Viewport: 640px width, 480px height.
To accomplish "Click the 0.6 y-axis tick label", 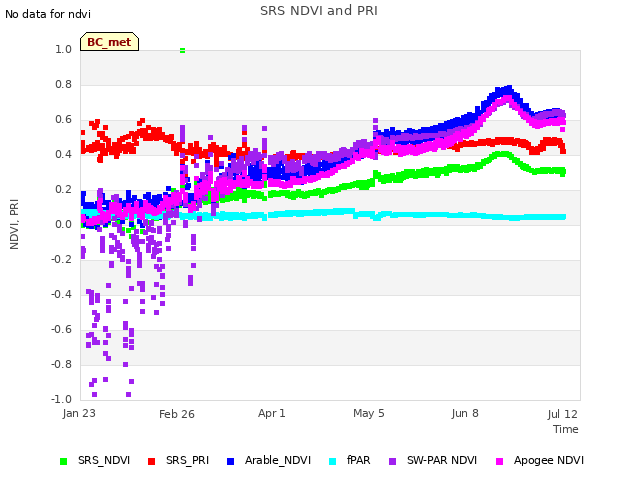I will (64, 120).
